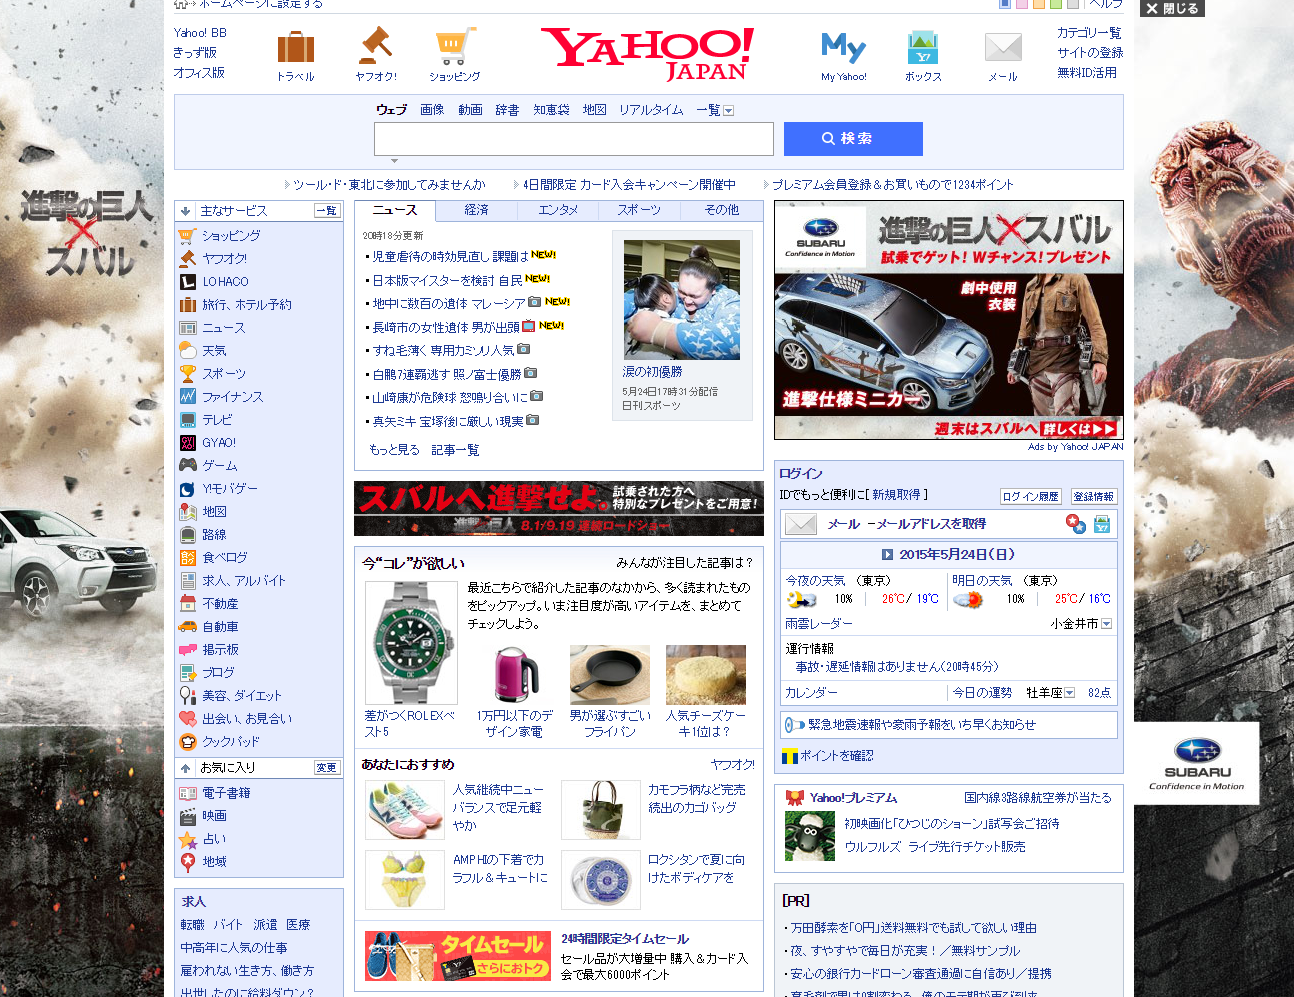Open the もっと見る news link

pos(394,450)
